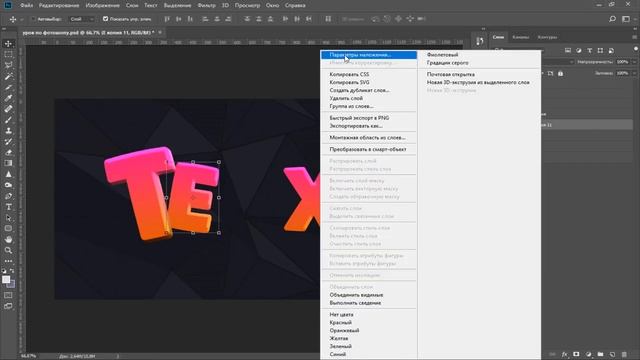Choose Параметры наложения in context menu
Viewport: 640px width, 360px height.
pos(369,55)
